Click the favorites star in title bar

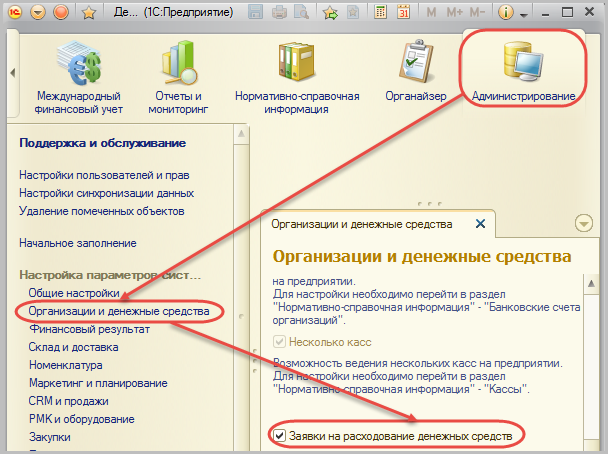point(88,13)
